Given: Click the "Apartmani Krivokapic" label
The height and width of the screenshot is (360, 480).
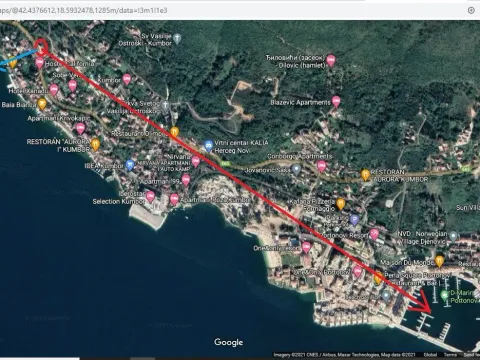Looking at the screenshot, I should point(59,118).
